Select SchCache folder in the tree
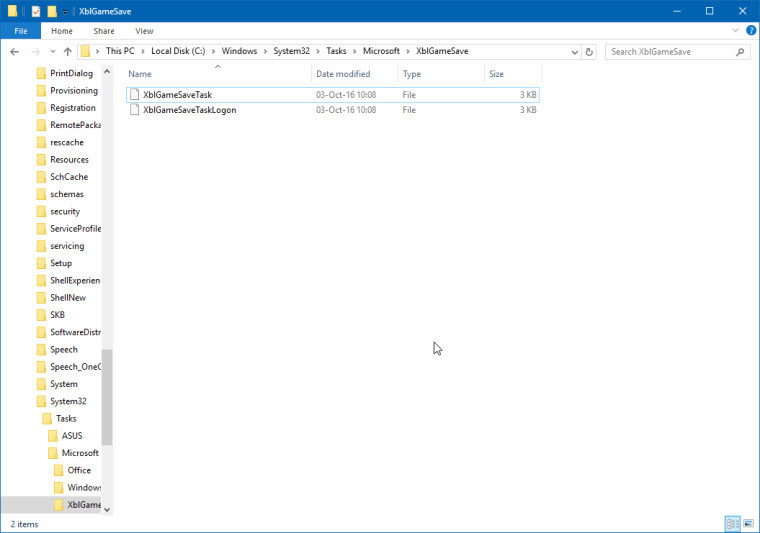 [69, 177]
